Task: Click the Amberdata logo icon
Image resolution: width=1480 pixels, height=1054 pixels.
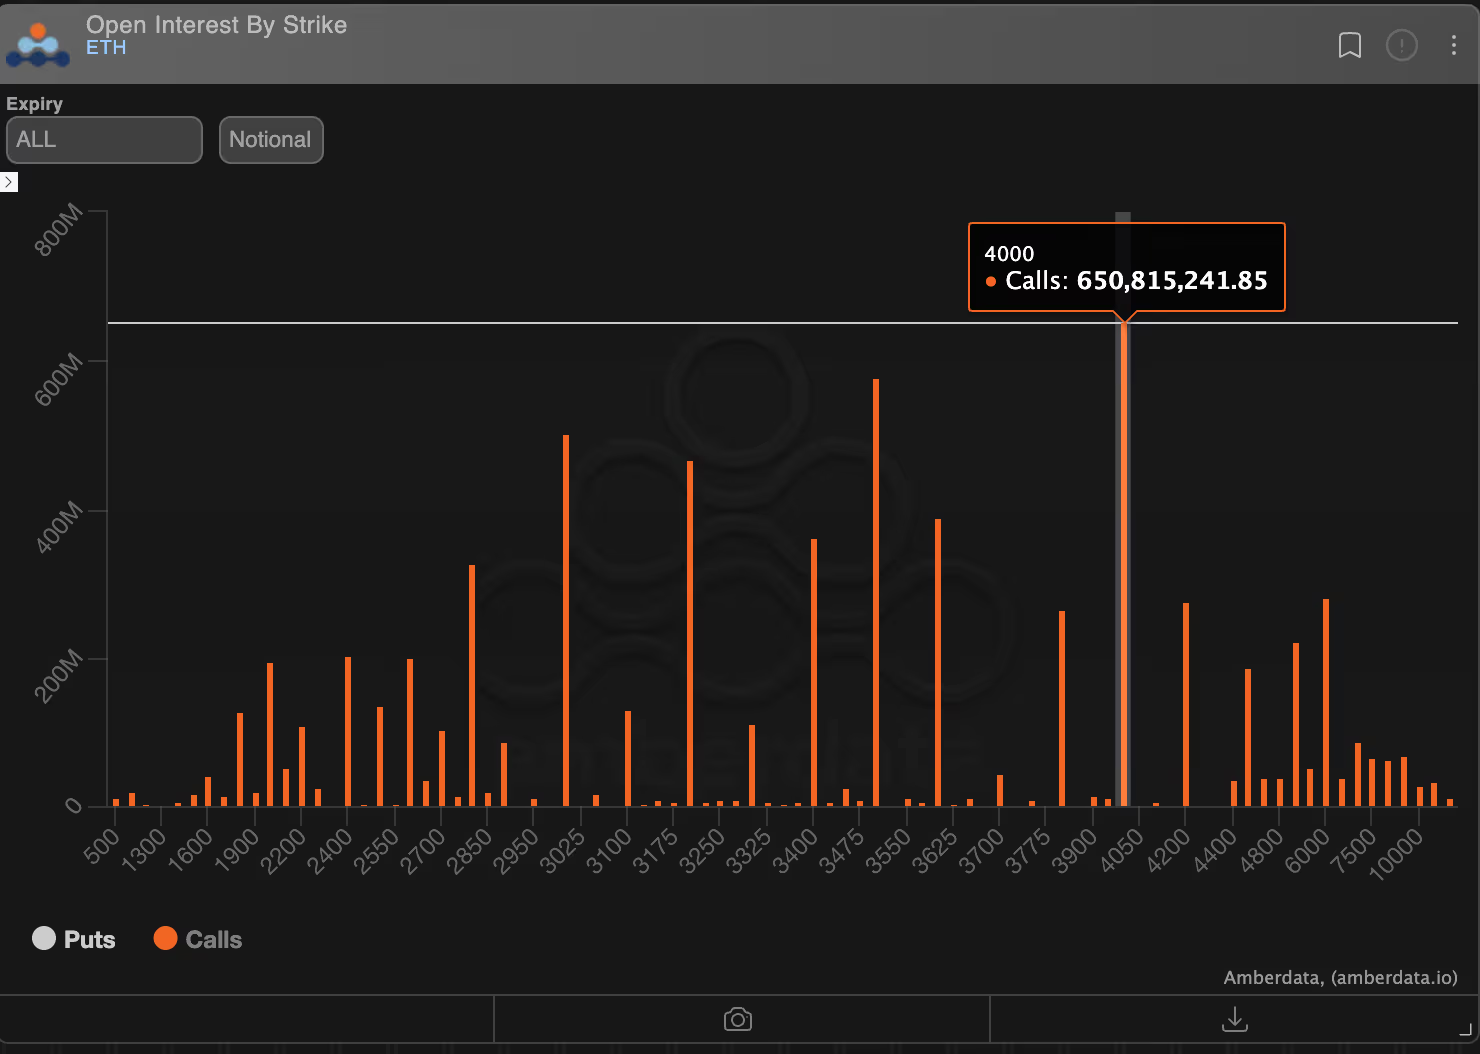Action: 38,45
